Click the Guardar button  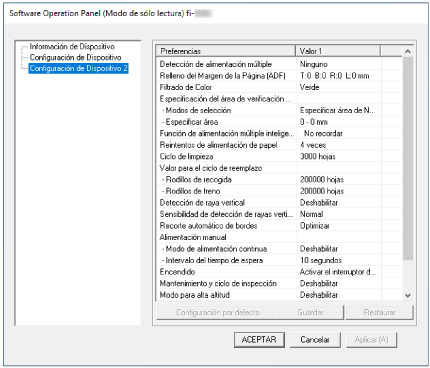coord(311,312)
